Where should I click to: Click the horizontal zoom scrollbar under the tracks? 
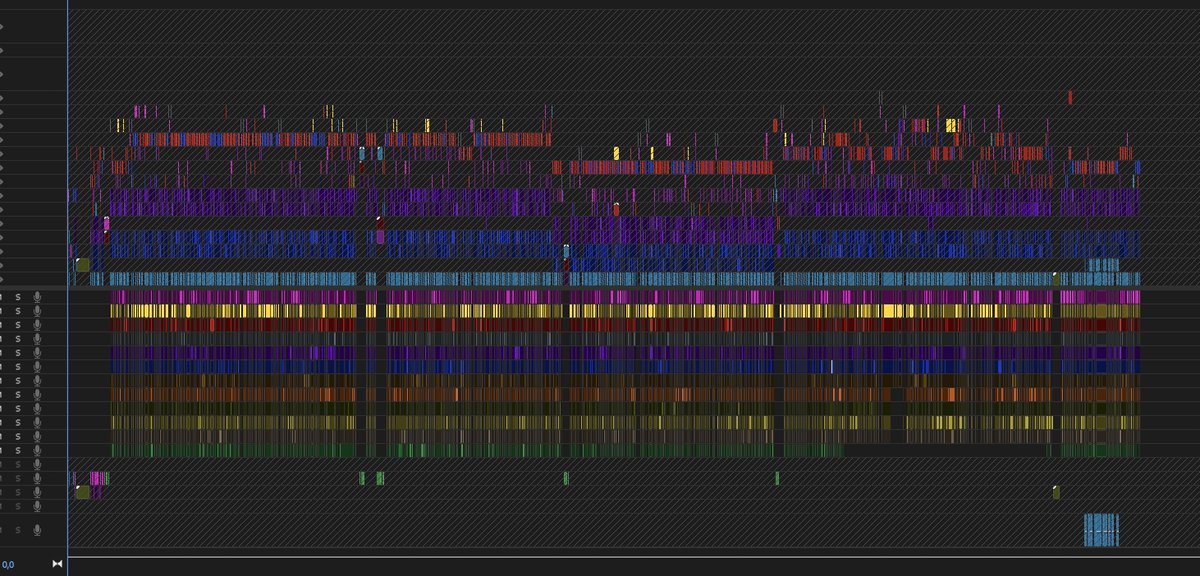tap(634, 557)
